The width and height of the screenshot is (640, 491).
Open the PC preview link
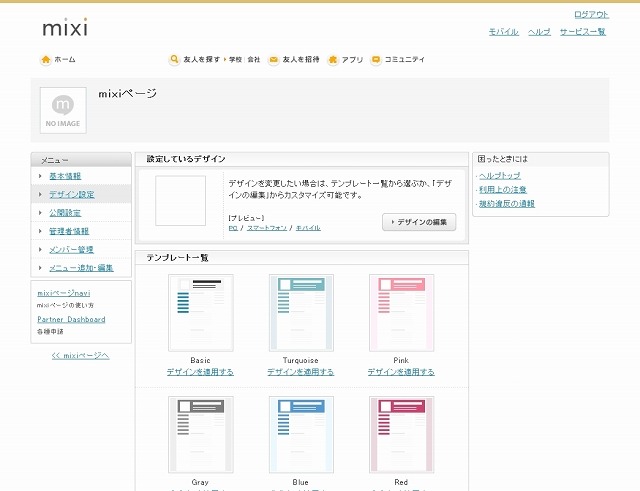pyautogui.click(x=233, y=228)
